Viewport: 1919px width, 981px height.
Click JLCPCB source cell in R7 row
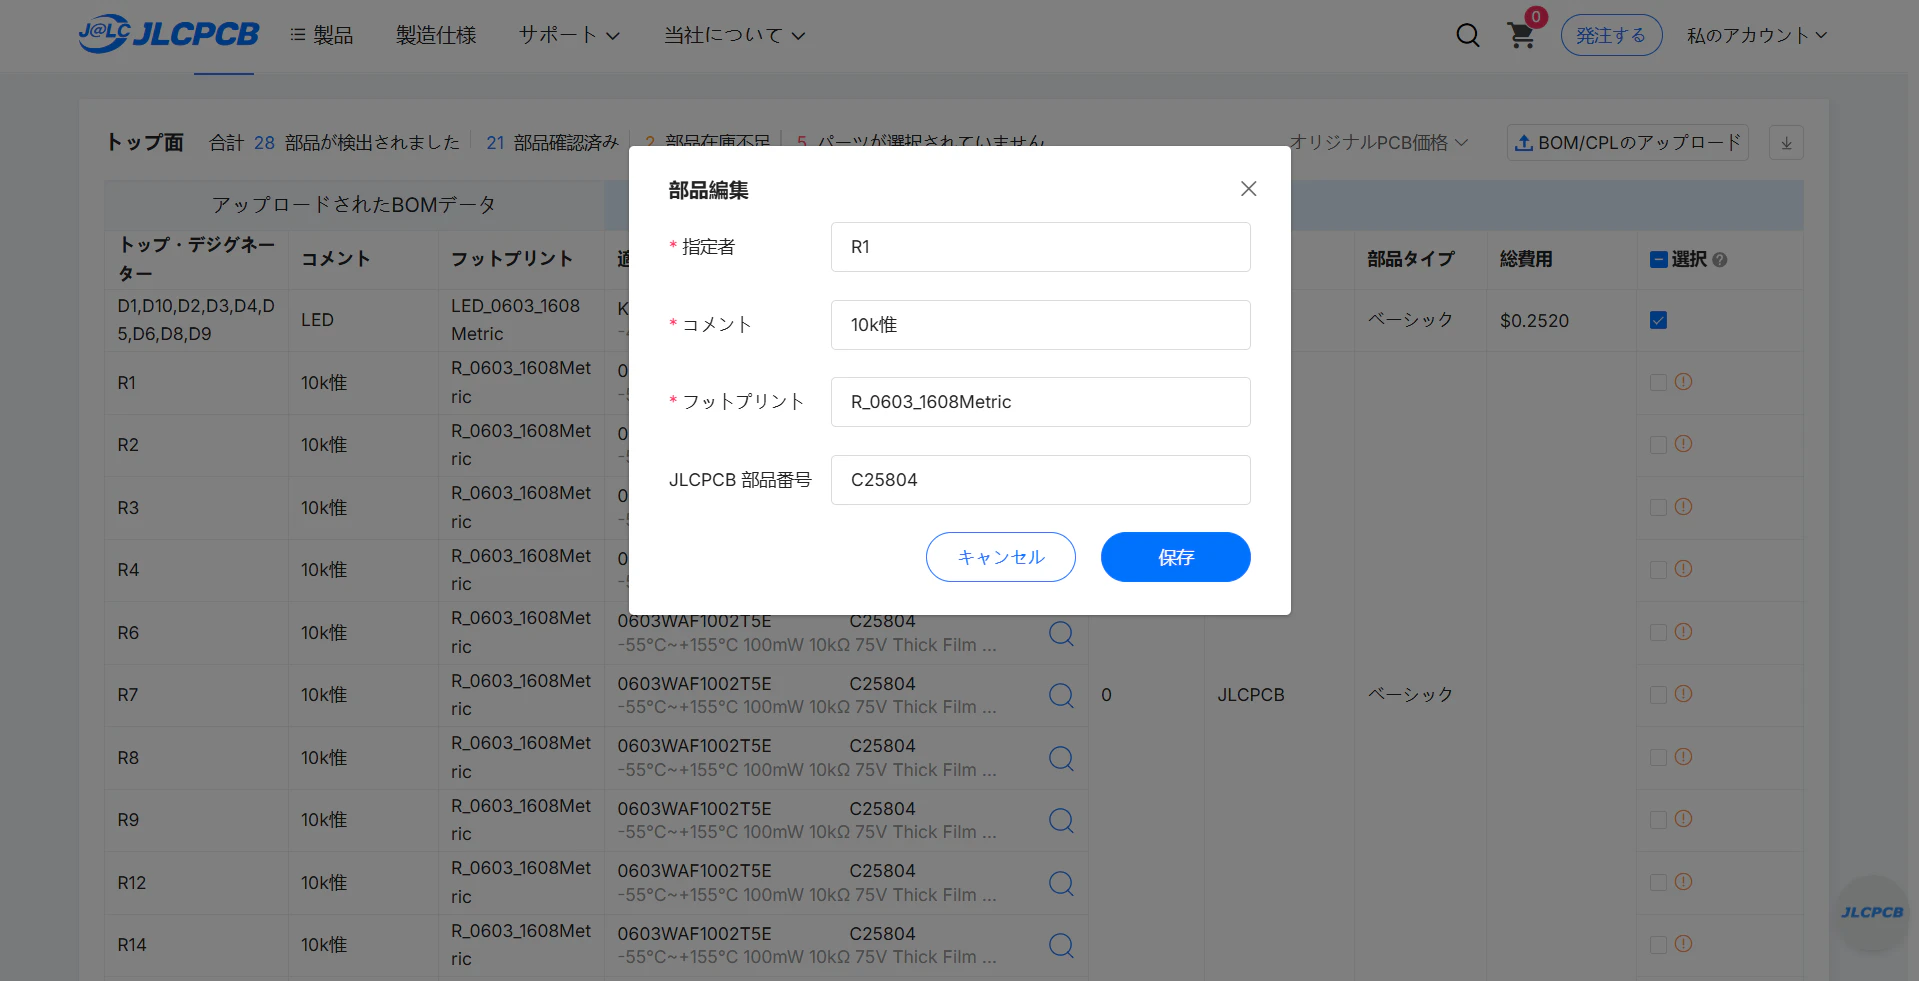1251,695
